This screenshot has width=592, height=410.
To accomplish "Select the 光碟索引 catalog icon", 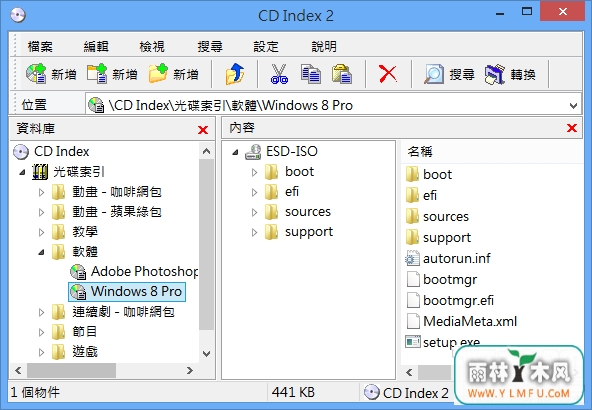I will click(40, 172).
